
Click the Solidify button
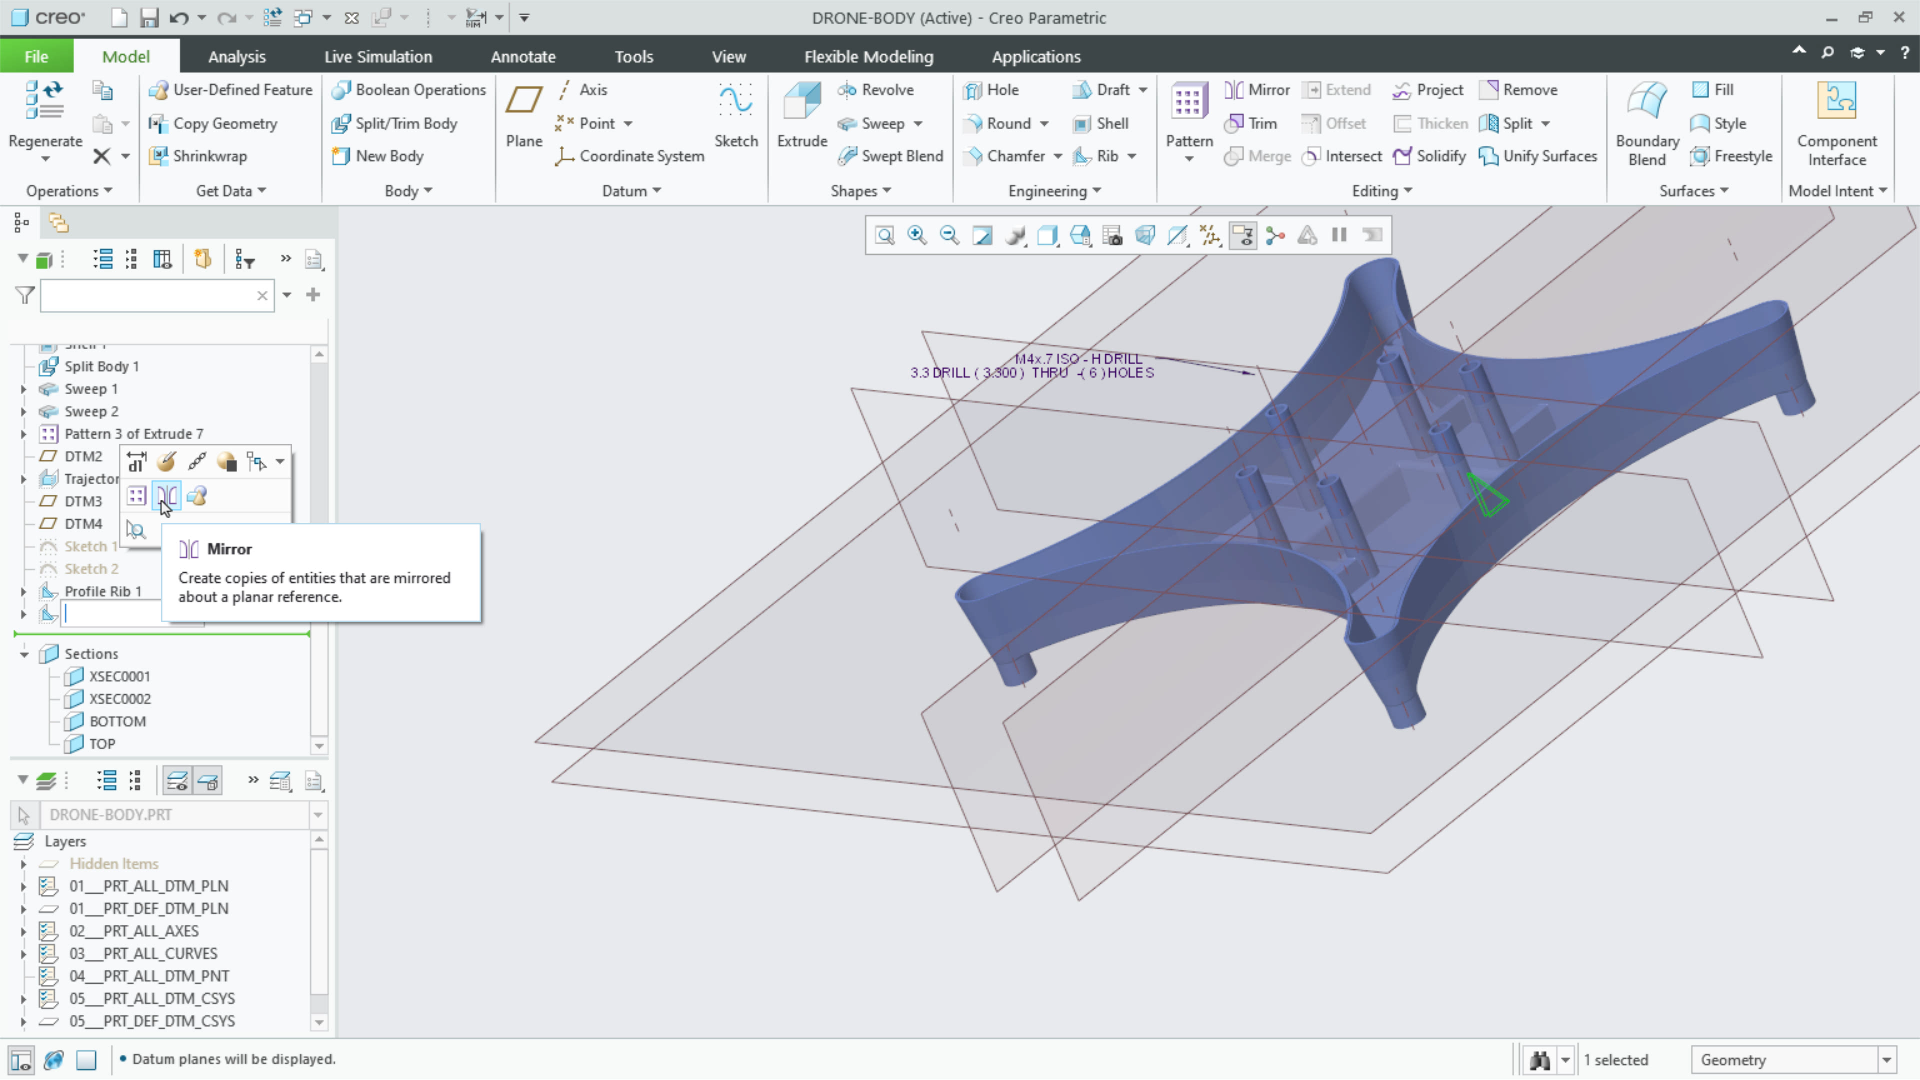1430,156
